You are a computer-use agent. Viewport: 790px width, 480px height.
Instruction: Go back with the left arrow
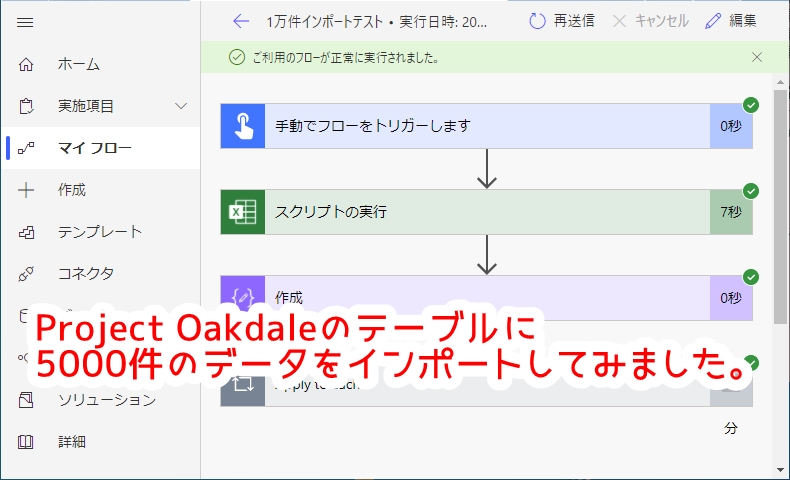click(x=241, y=21)
